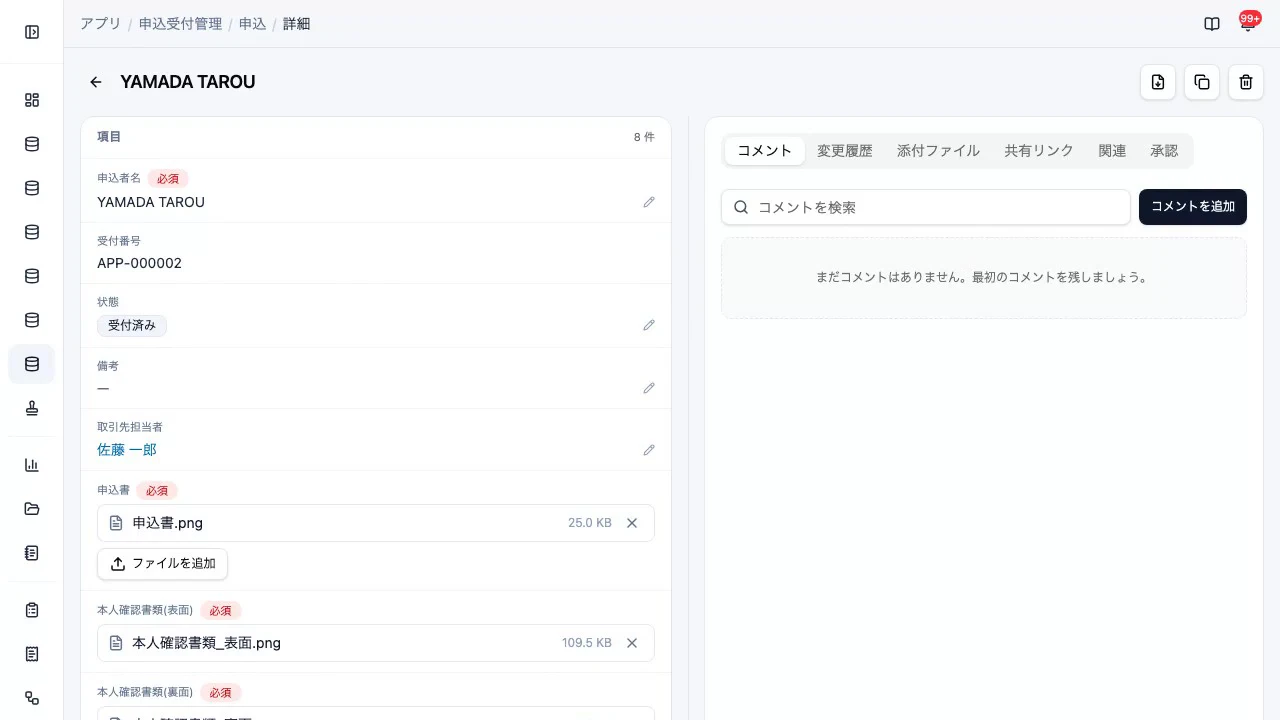Switch to the 承認 tab
Image resolution: width=1280 pixels, height=720 pixels.
[1164, 151]
